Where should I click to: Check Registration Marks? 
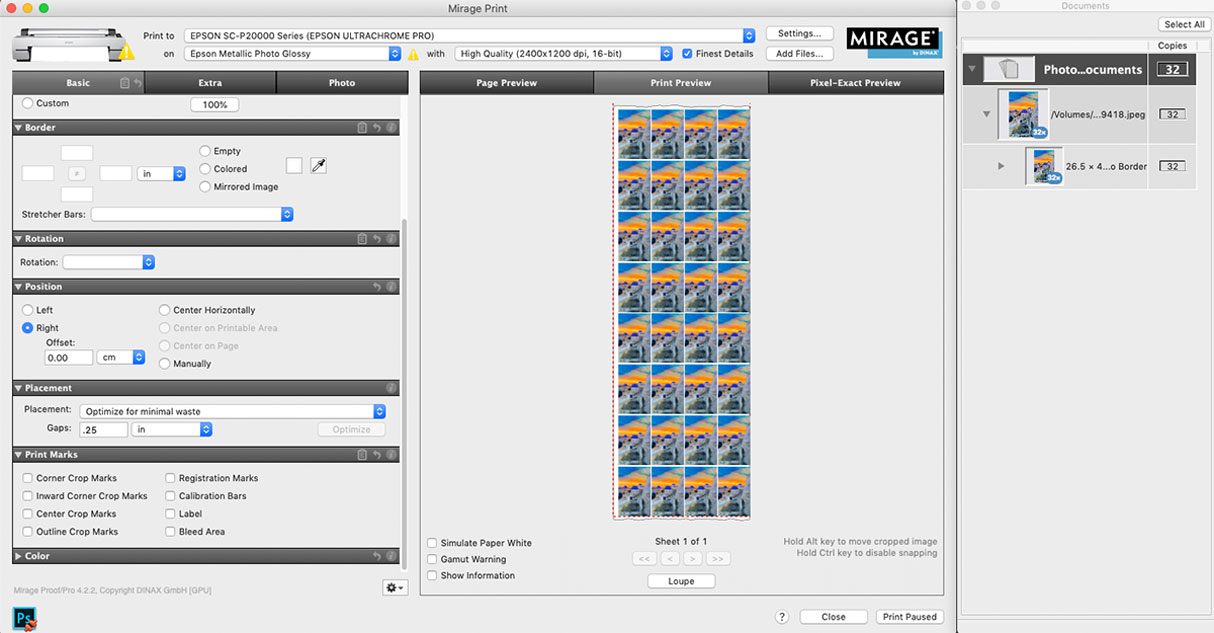(170, 478)
